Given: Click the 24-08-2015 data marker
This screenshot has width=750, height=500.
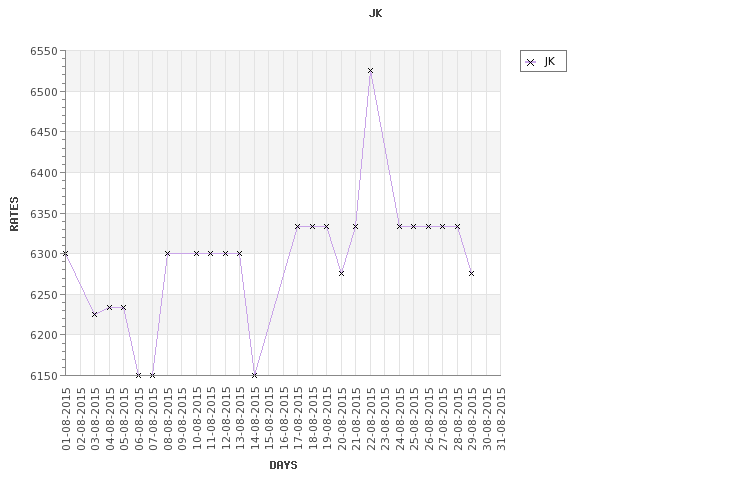Looking at the screenshot, I should click(399, 226).
